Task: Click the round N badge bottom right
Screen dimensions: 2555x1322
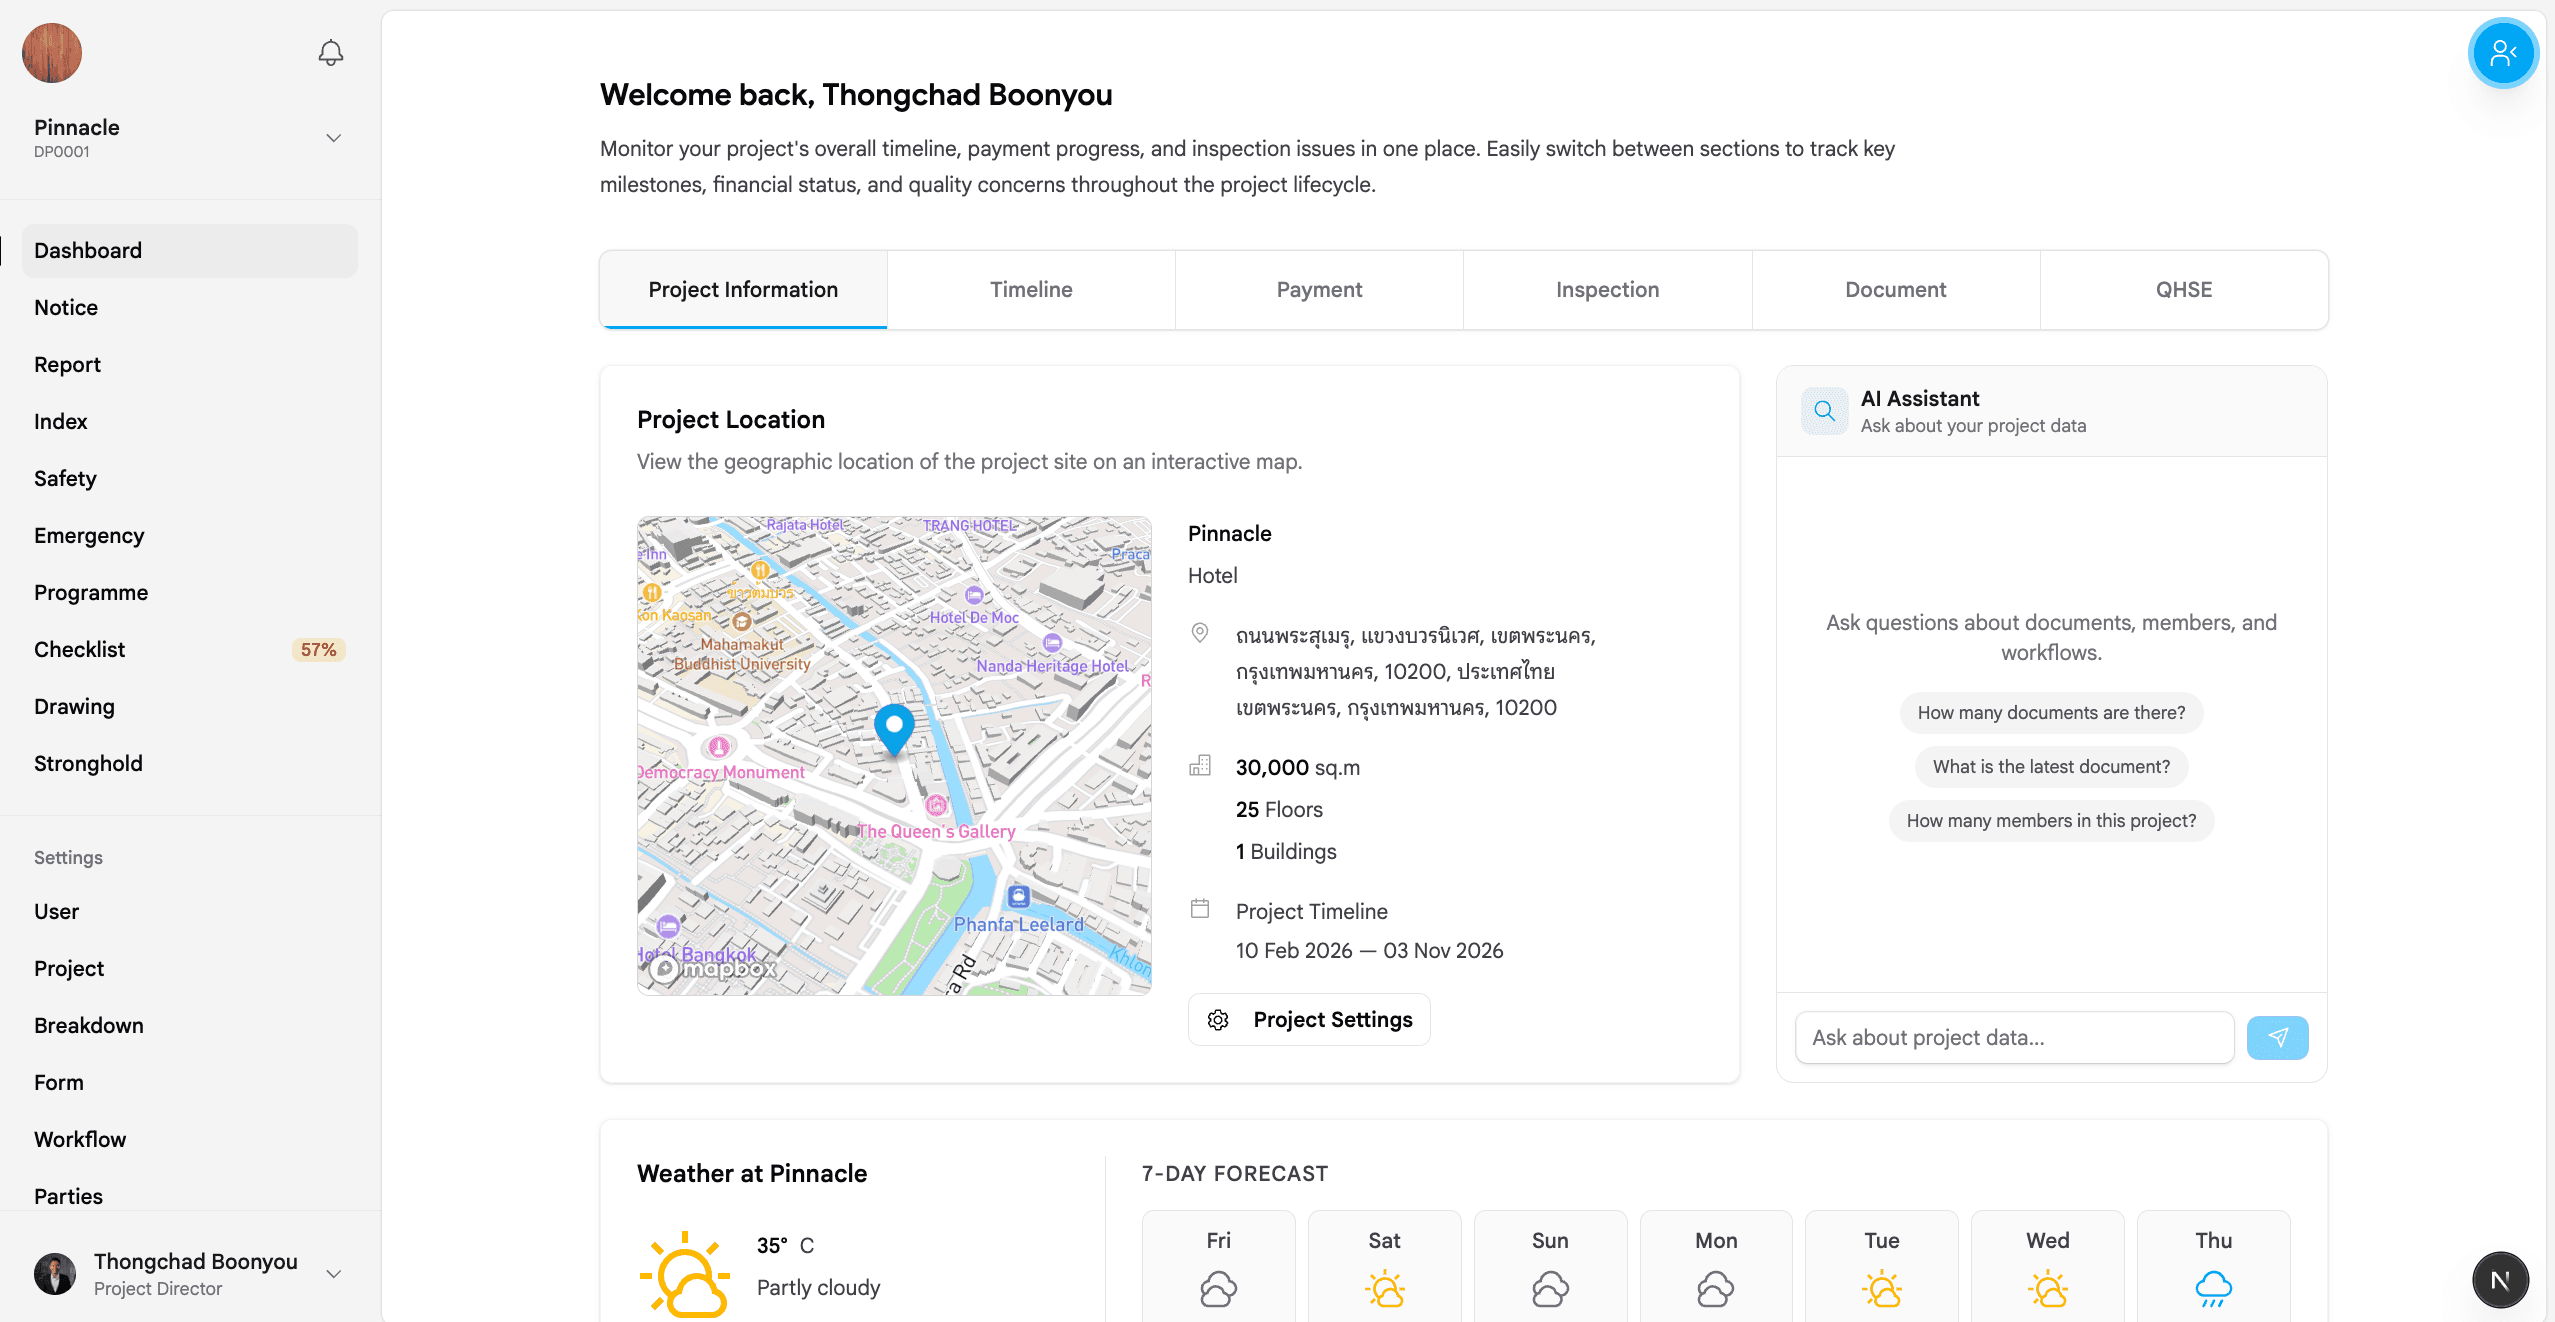Action: click(2500, 1280)
